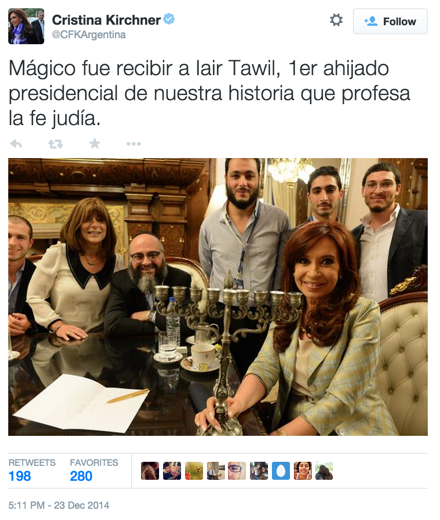View the 198 retweets list
This screenshot has width=440, height=520.
pos(32,471)
